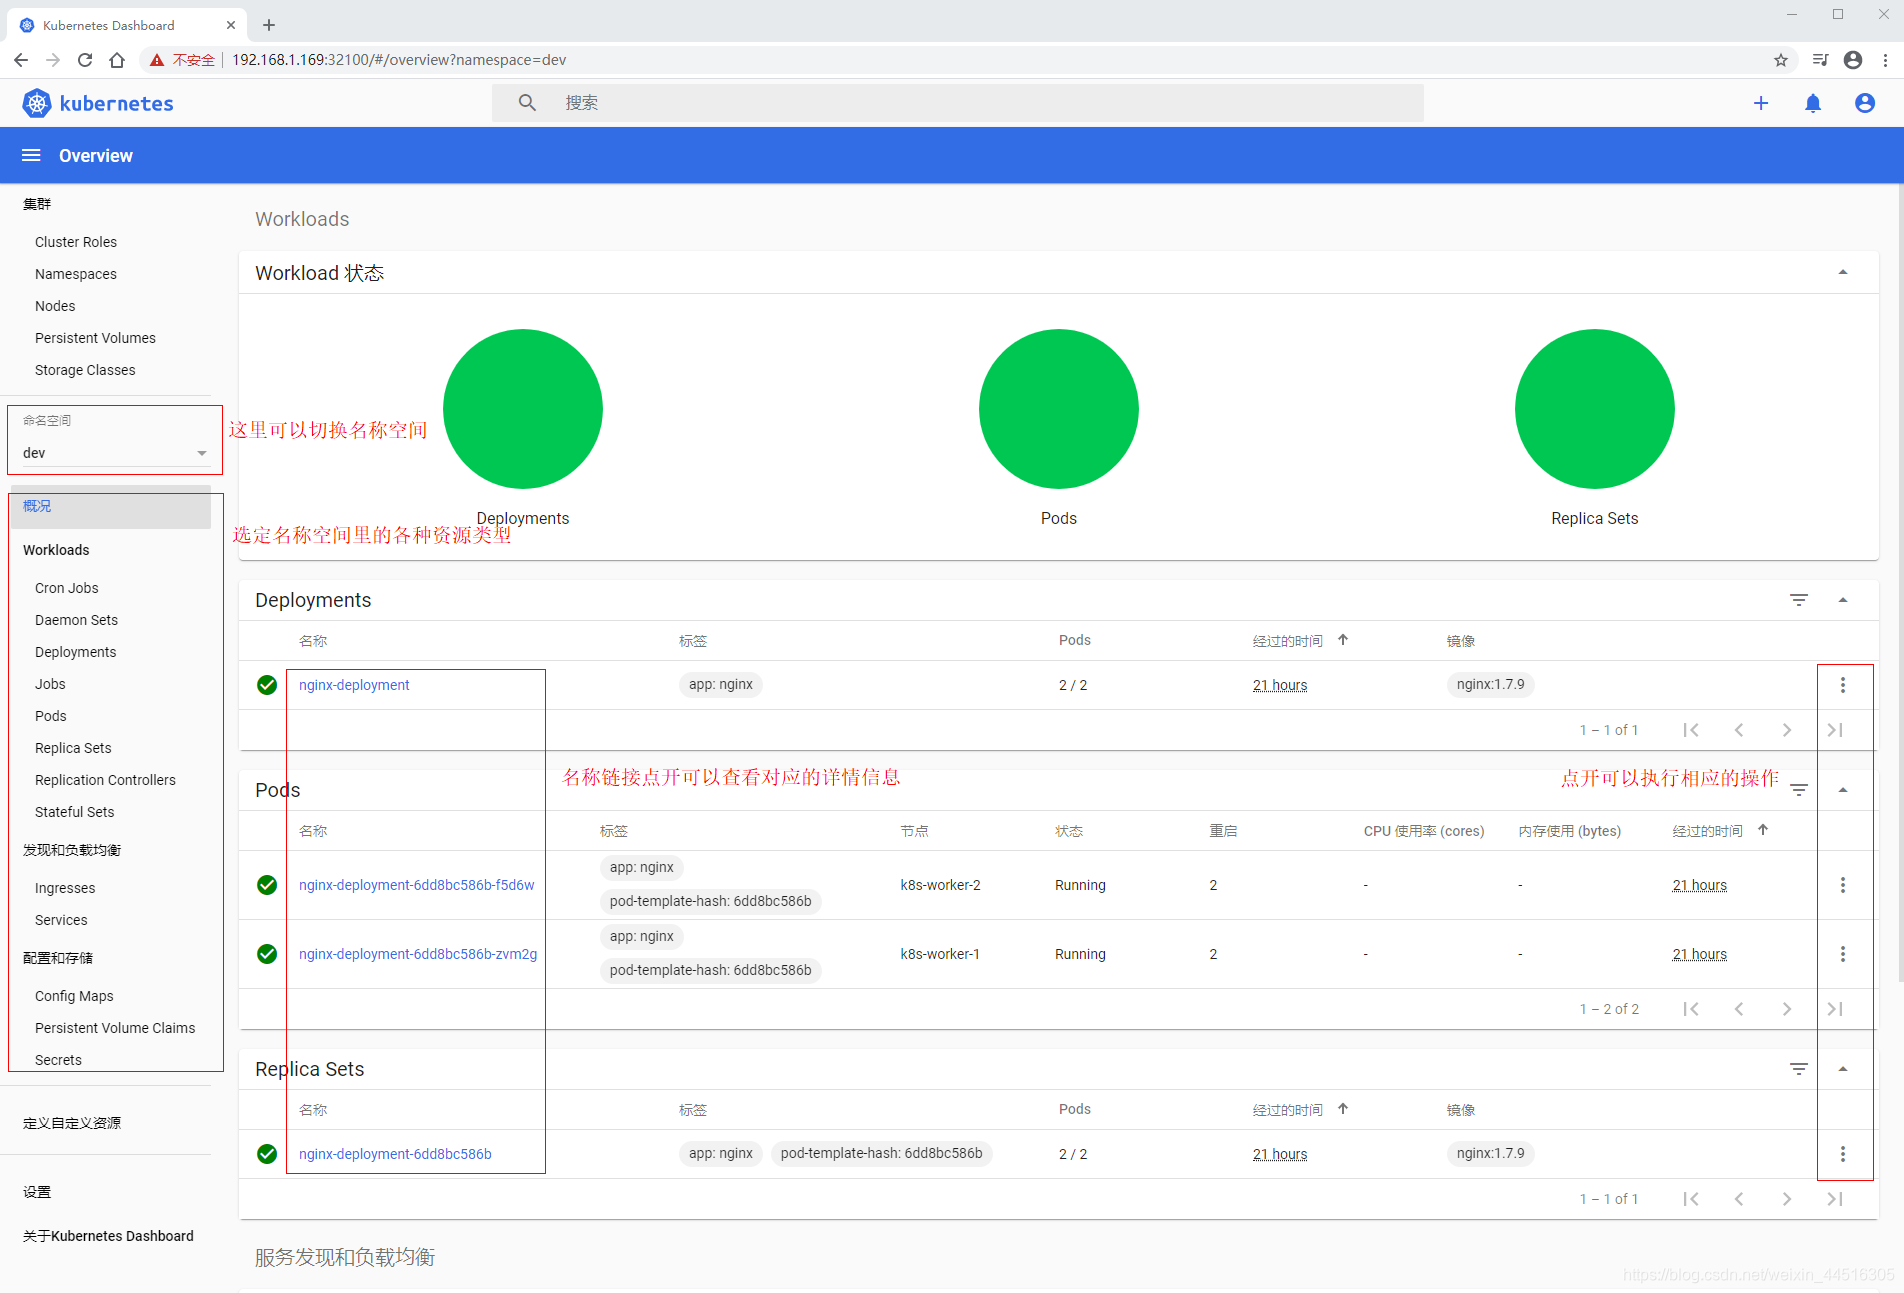Click the green Replica Sets status circle
Image resolution: width=1904 pixels, height=1293 pixels.
pyautogui.click(x=1594, y=409)
